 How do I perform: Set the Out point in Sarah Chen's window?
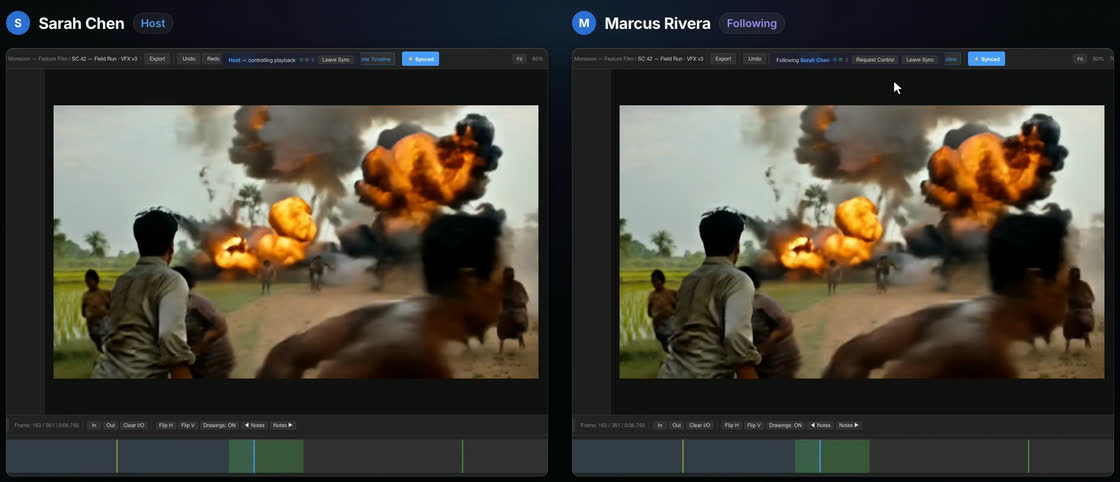[110, 426]
